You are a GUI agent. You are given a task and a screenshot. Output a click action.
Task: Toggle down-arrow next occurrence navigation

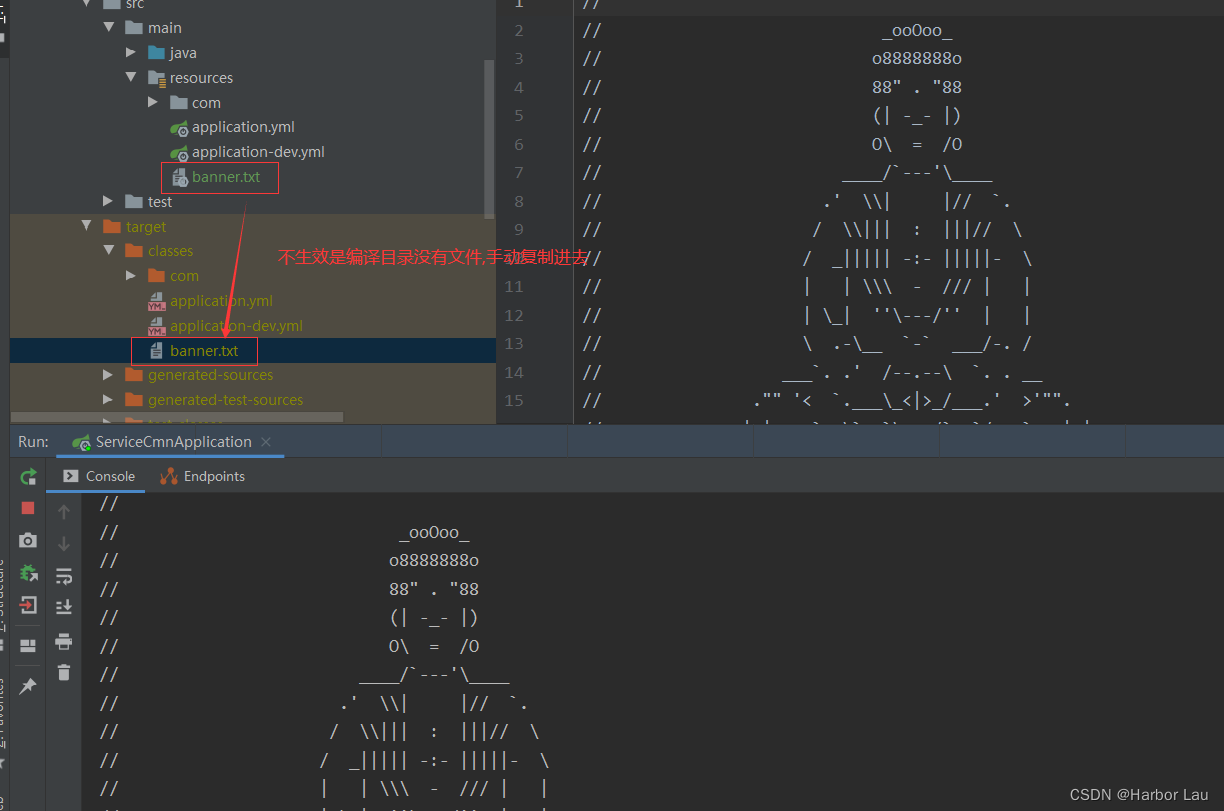click(x=63, y=542)
